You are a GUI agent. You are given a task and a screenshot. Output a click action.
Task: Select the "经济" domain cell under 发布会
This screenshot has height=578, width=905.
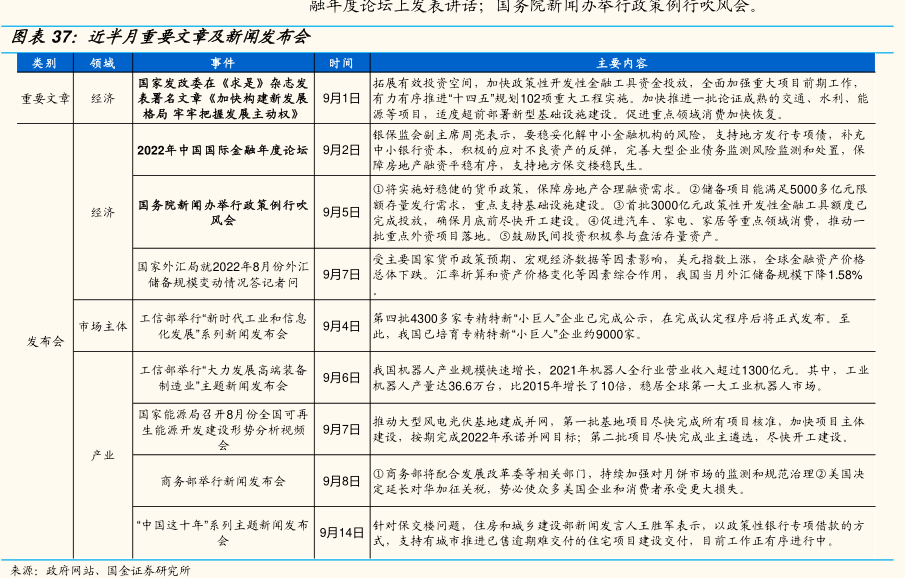click(103, 212)
